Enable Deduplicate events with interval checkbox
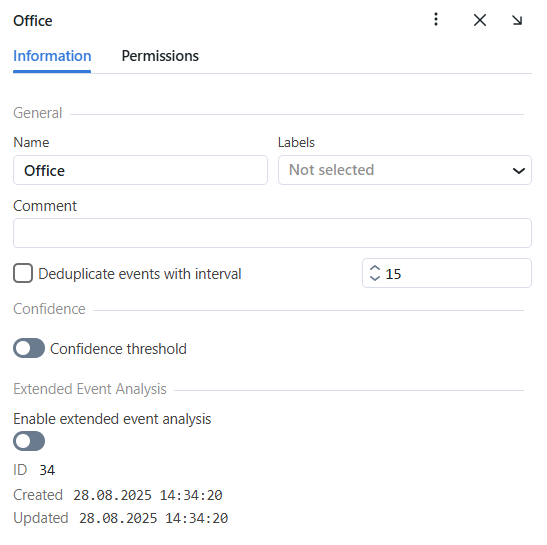 [23, 273]
